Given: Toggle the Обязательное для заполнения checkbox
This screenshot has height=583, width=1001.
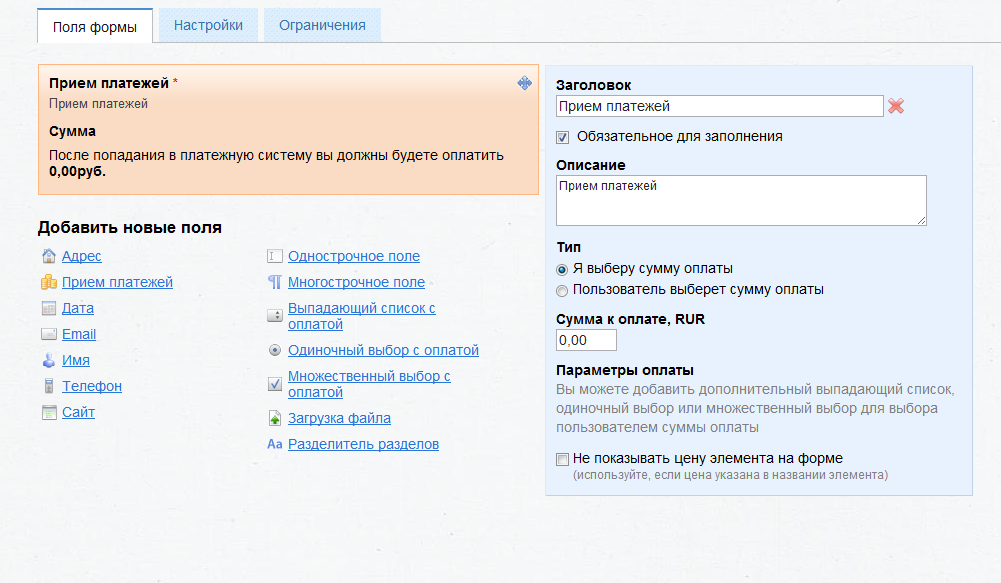Looking at the screenshot, I should point(563,137).
